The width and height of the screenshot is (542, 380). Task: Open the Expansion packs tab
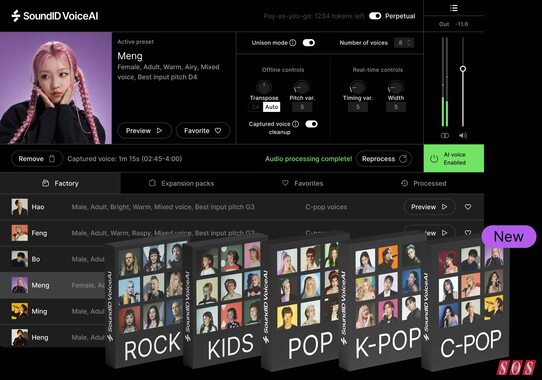(x=181, y=183)
